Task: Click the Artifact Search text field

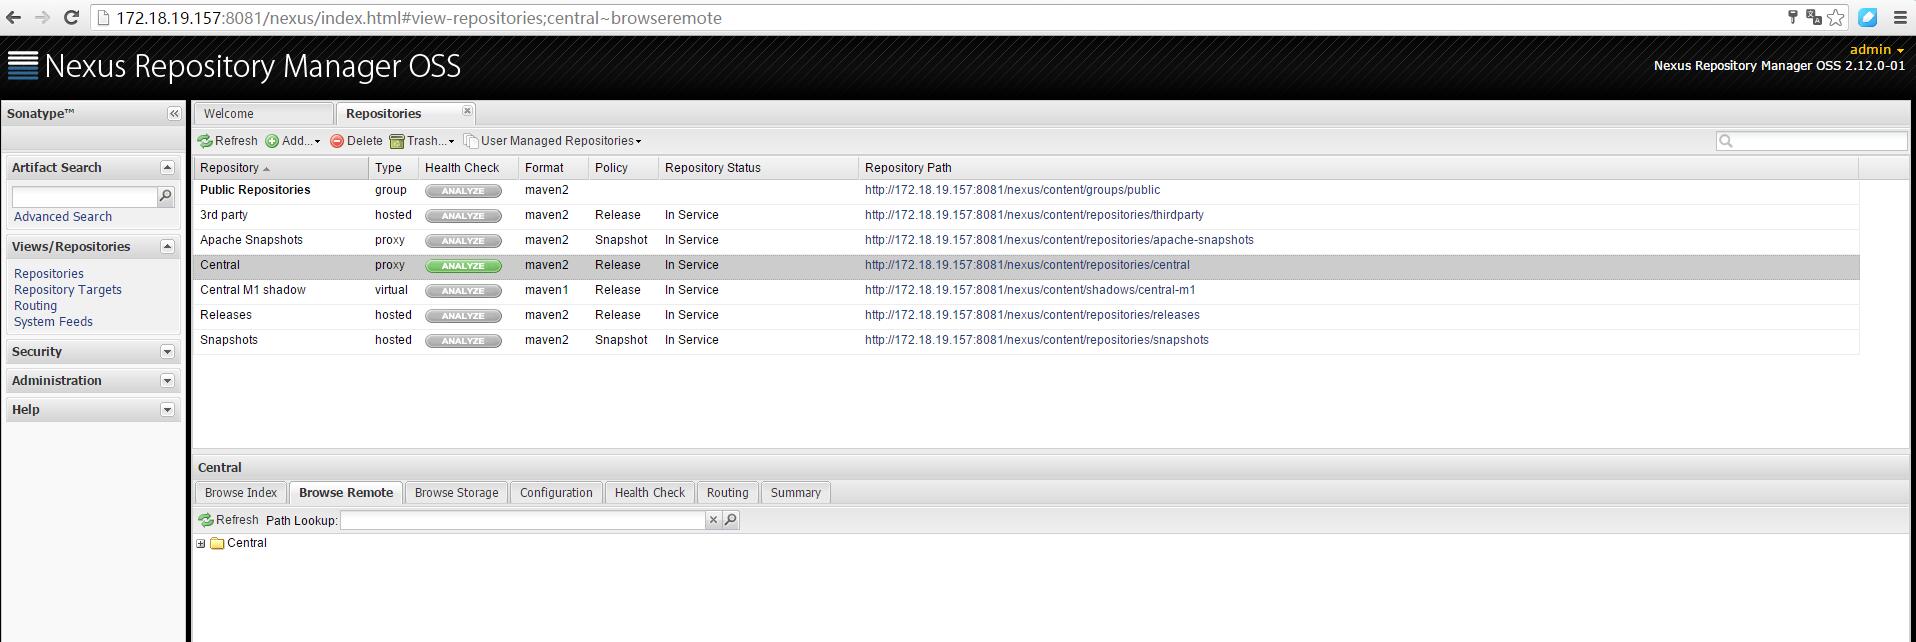Action: pyautogui.click(x=85, y=197)
